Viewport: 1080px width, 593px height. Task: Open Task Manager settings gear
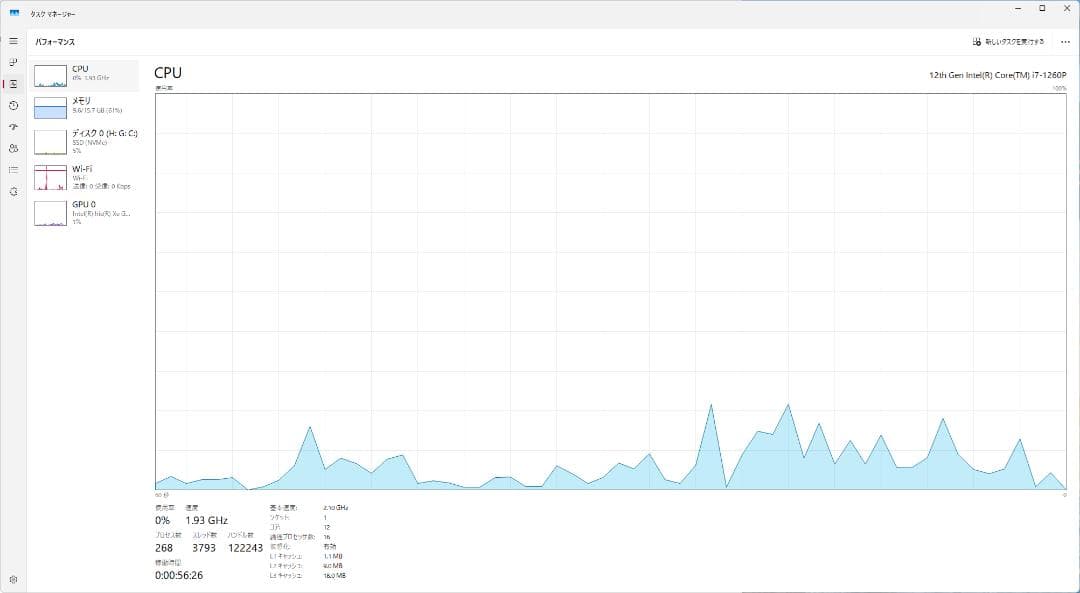[13, 579]
